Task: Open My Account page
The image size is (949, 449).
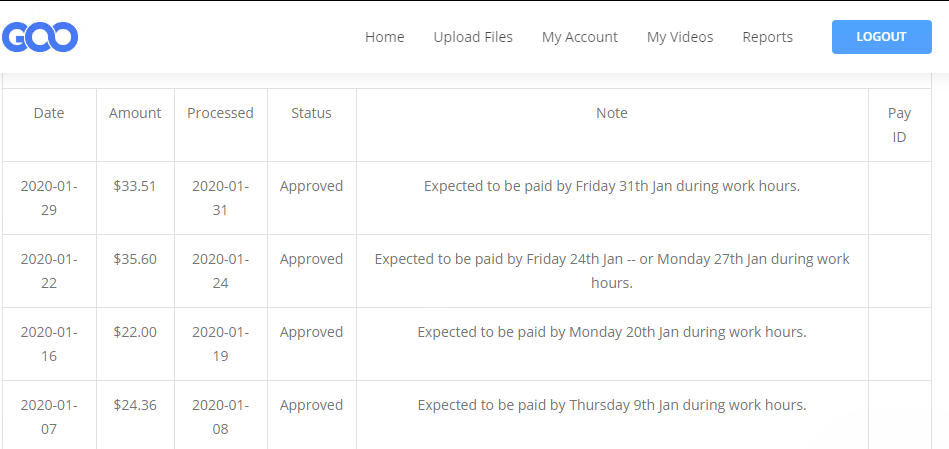Action: pos(580,37)
